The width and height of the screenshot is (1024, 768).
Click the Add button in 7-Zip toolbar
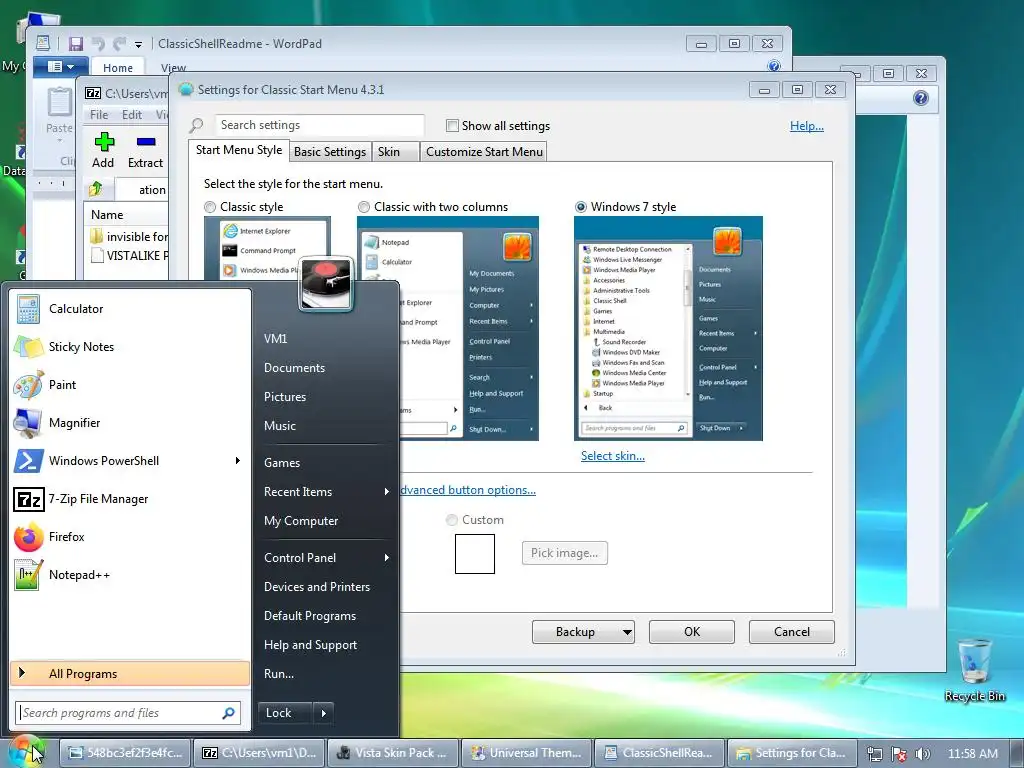click(103, 150)
